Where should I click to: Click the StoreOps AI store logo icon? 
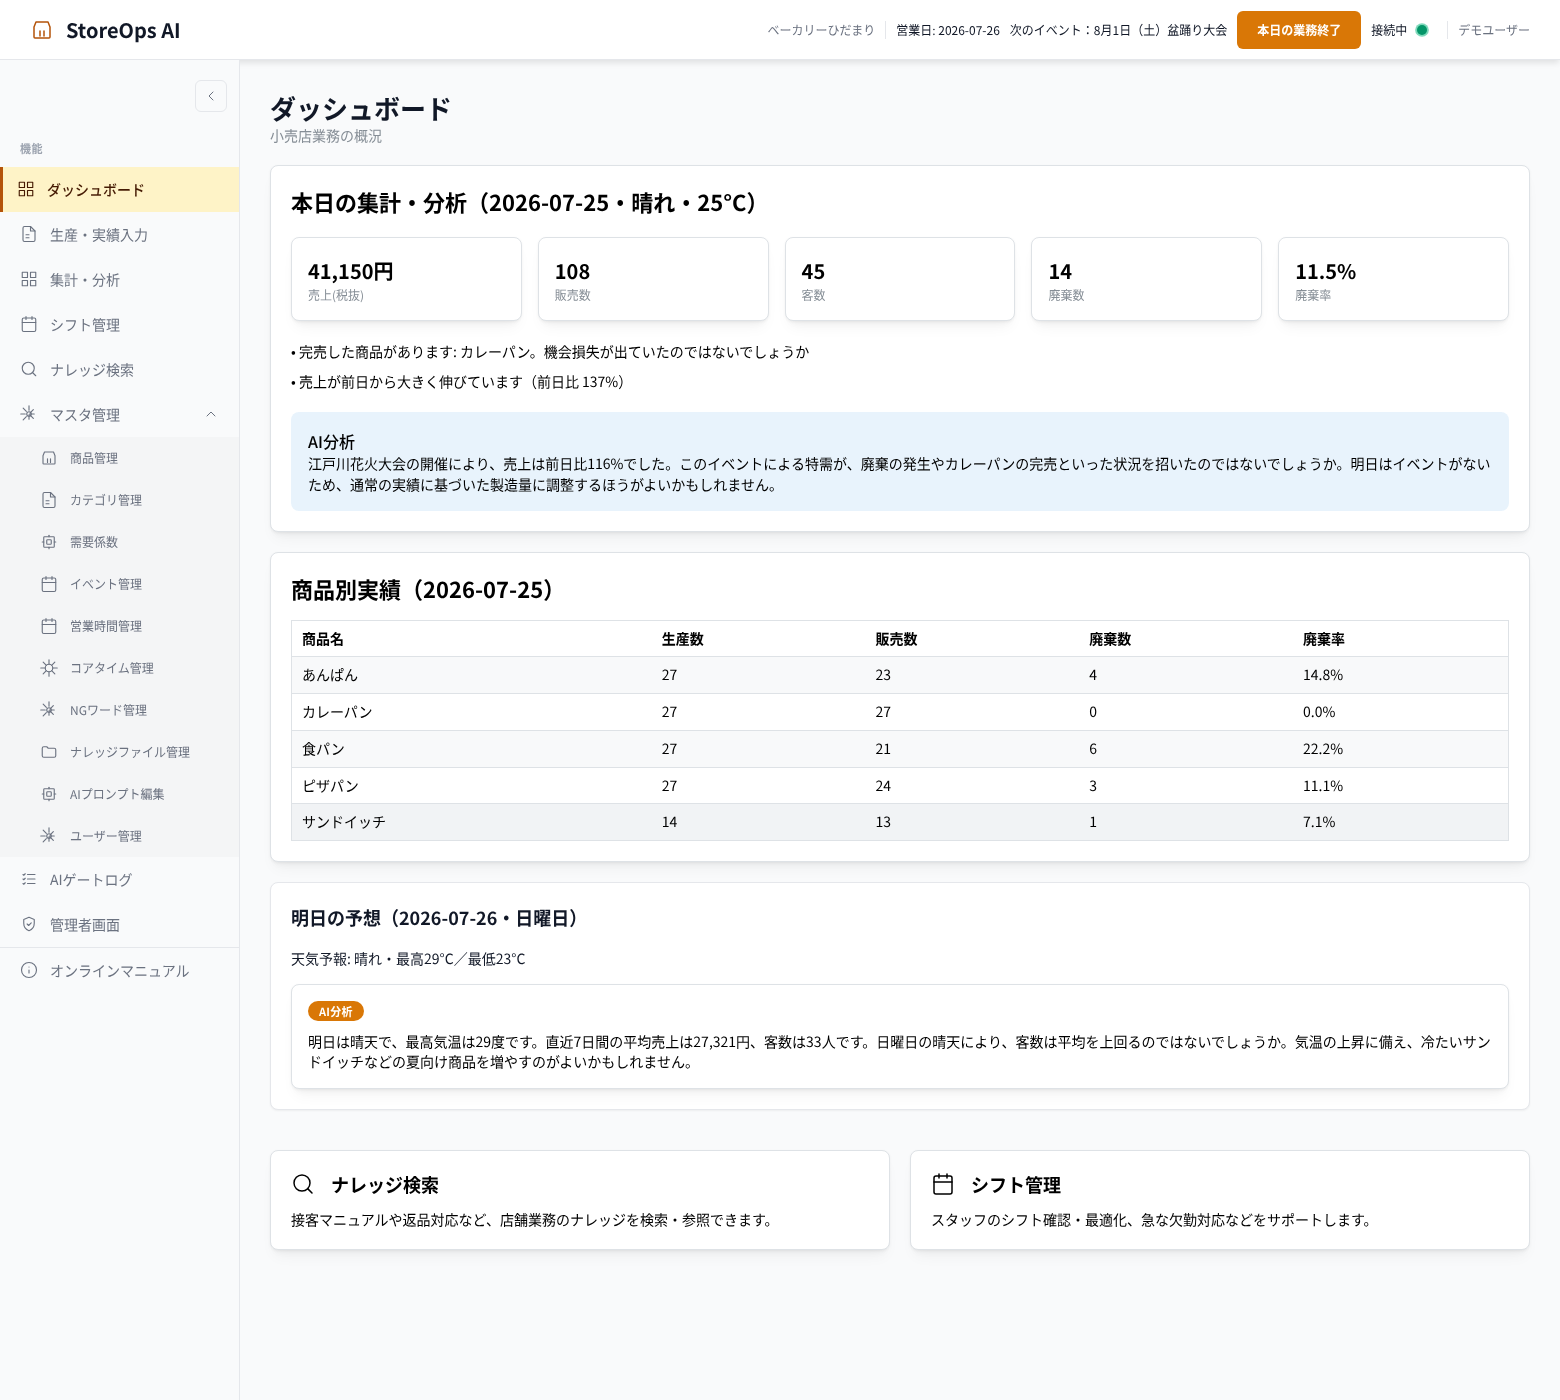tap(42, 30)
